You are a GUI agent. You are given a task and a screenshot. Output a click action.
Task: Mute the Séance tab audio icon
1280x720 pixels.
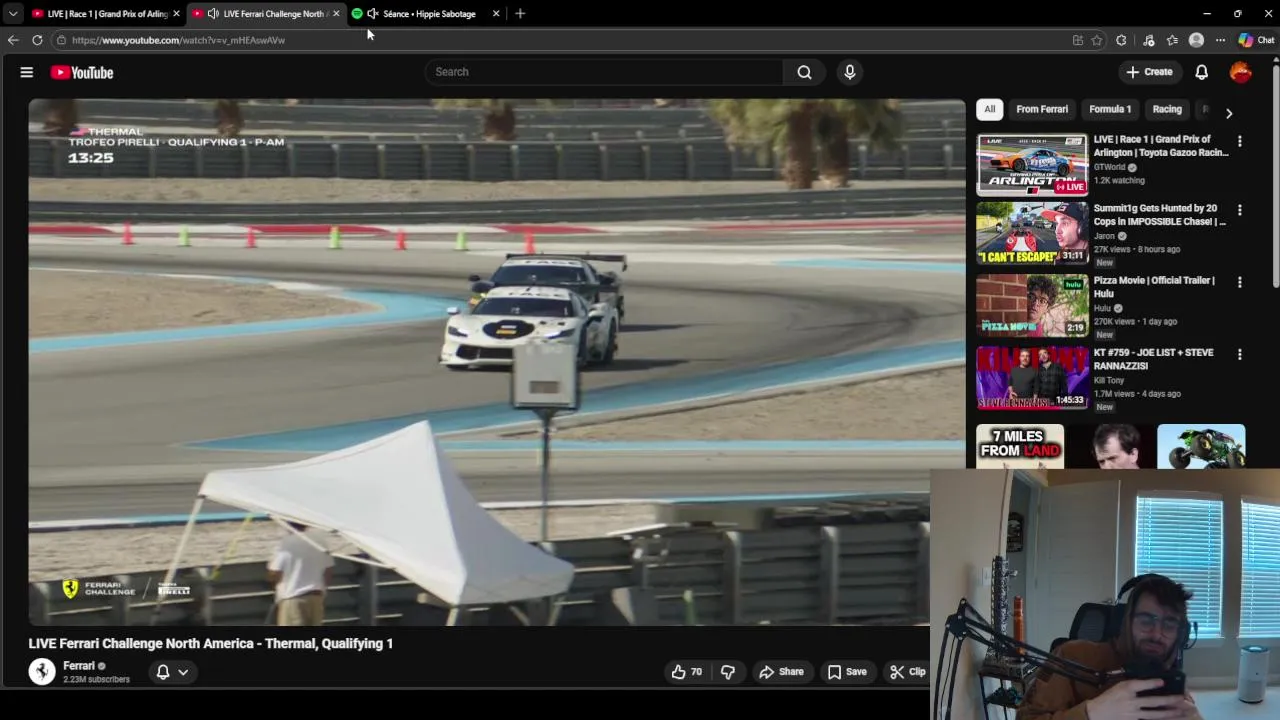[x=373, y=14]
